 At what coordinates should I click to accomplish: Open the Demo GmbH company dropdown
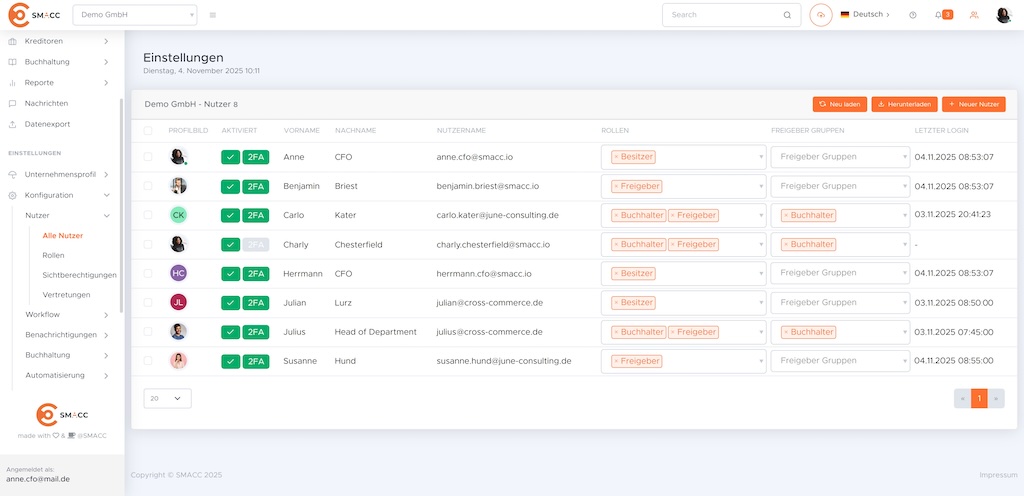tap(135, 15)
